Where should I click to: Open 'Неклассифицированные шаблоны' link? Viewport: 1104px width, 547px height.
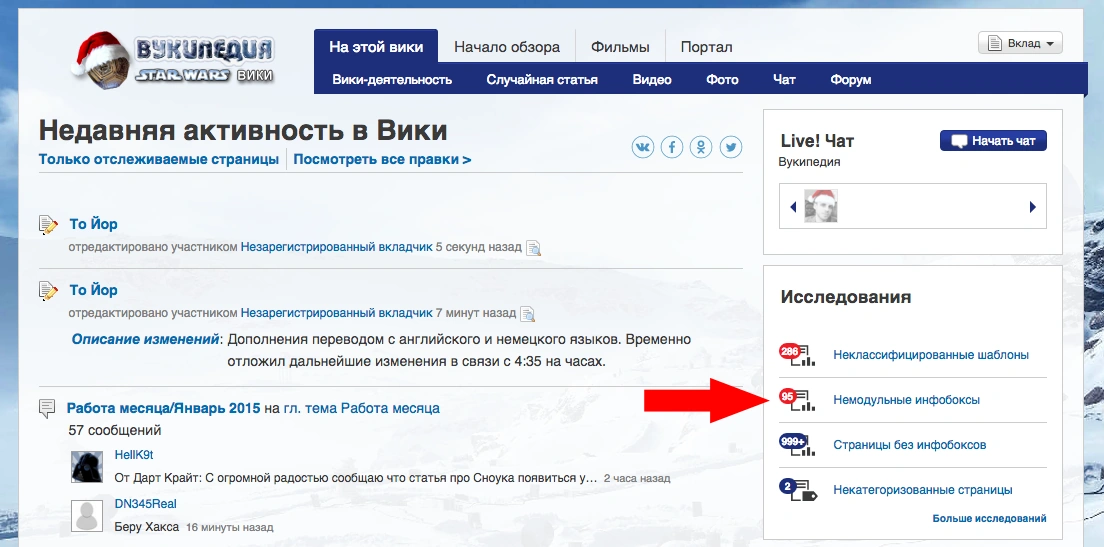click(931, 355)
